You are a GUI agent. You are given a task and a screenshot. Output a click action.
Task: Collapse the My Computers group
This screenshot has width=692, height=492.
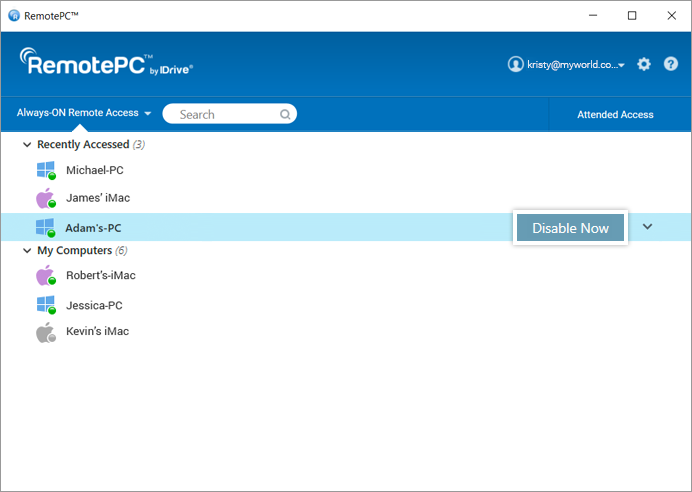pyautogui.click(x=27, y=251)
